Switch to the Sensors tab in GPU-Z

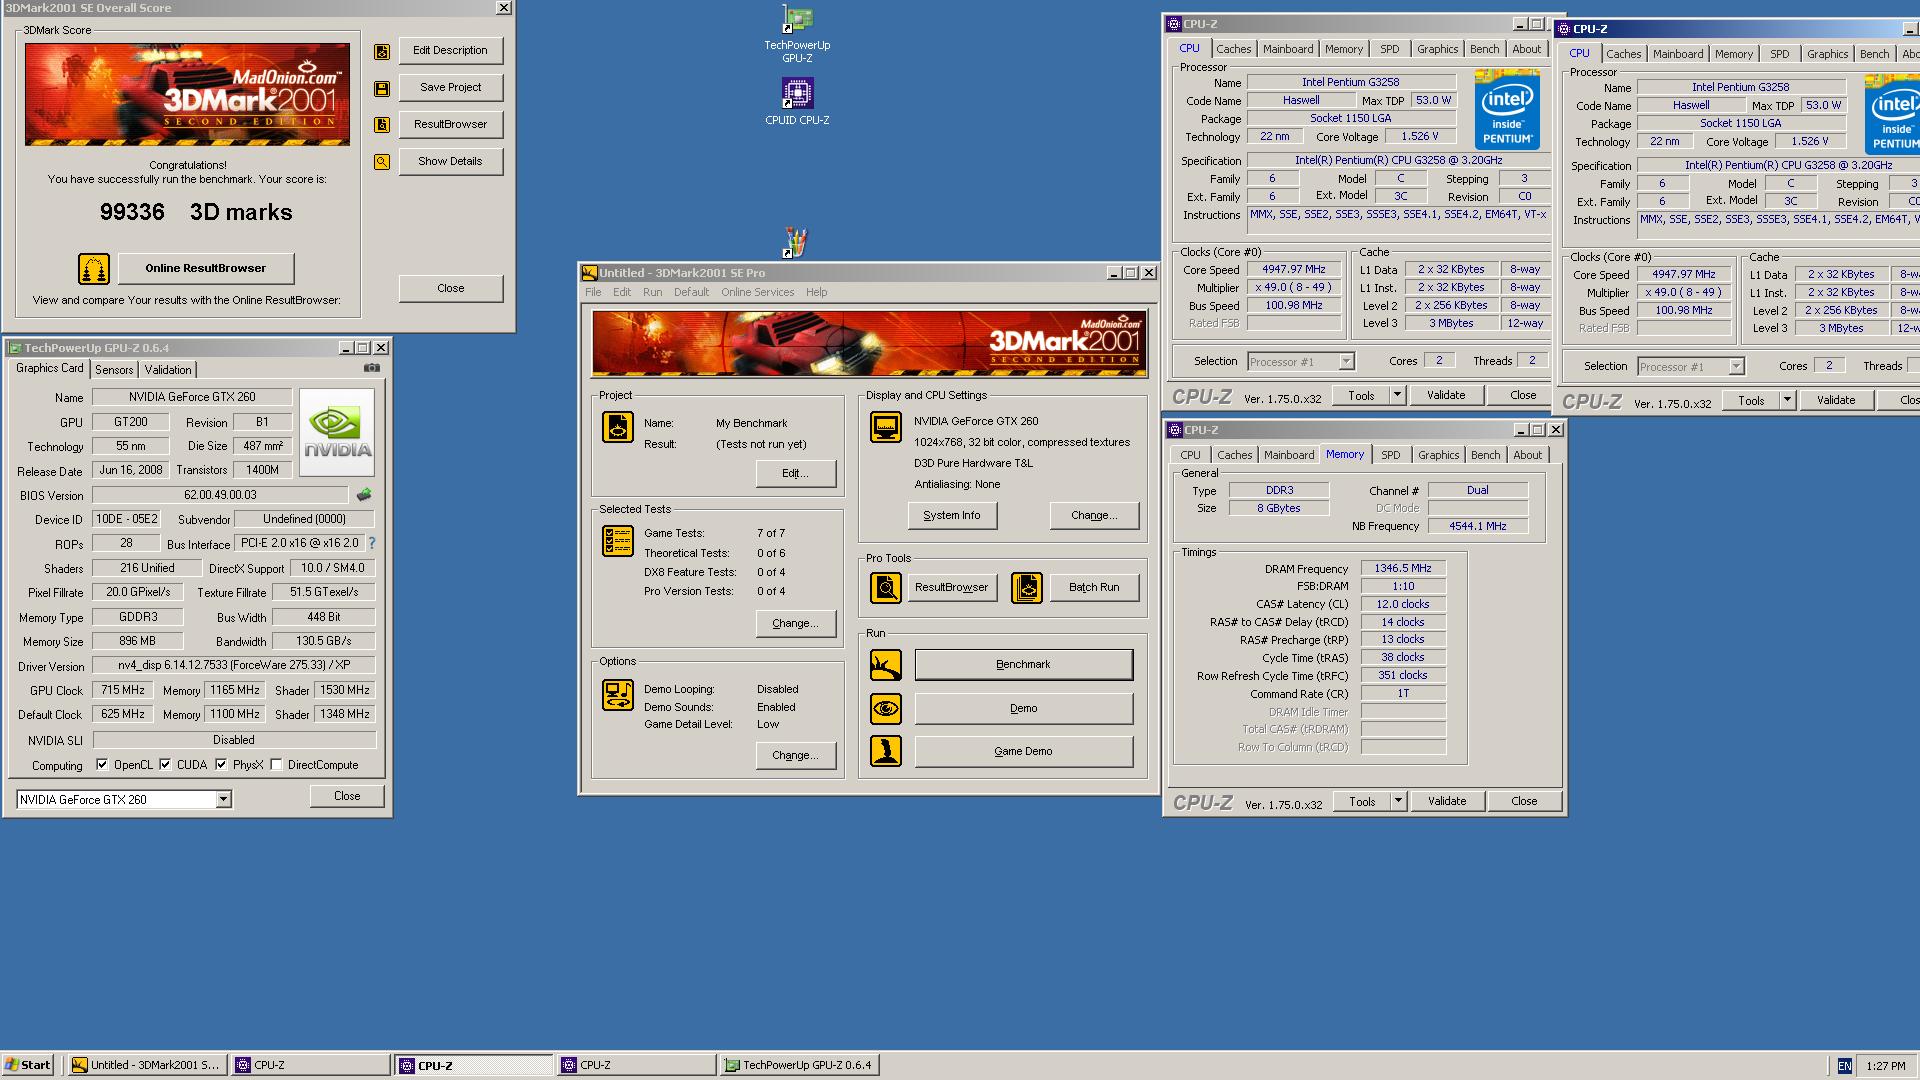click(x=114, y=370)
